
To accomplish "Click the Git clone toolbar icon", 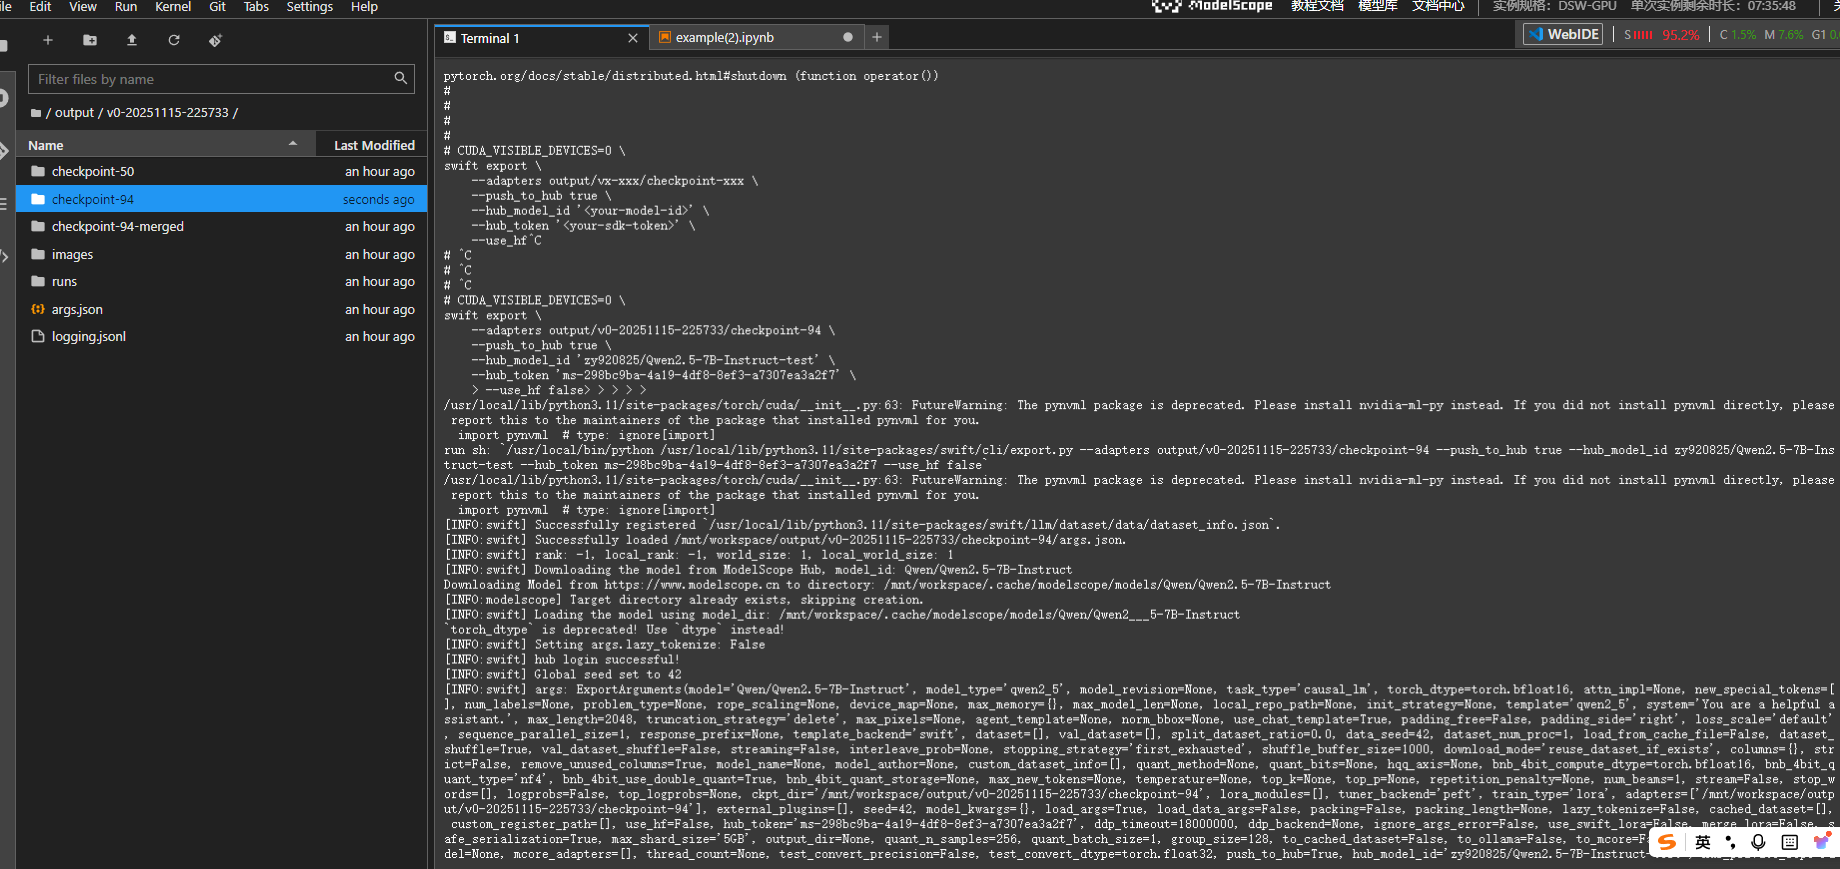I will coord(215,40).
